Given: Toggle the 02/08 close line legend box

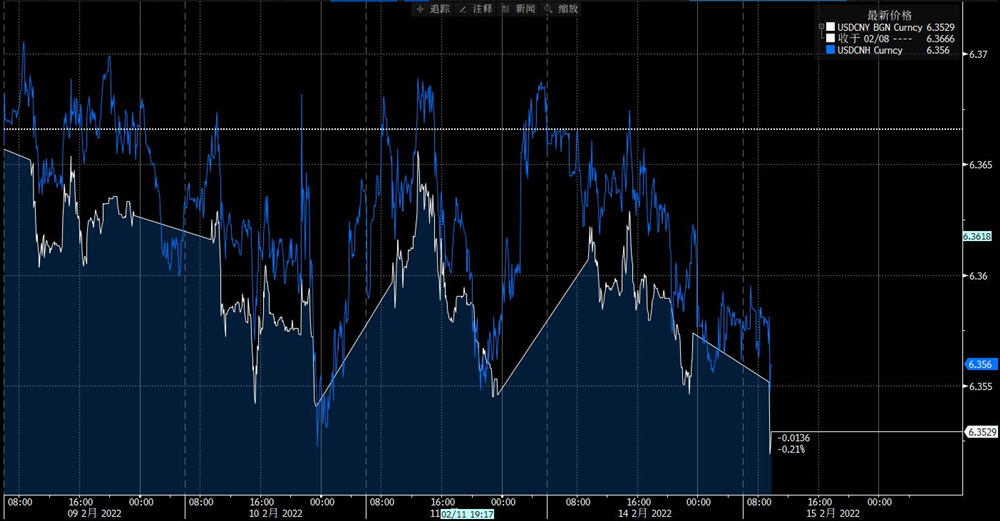Looking at the screenshot, I should click(x=829, y=38).
